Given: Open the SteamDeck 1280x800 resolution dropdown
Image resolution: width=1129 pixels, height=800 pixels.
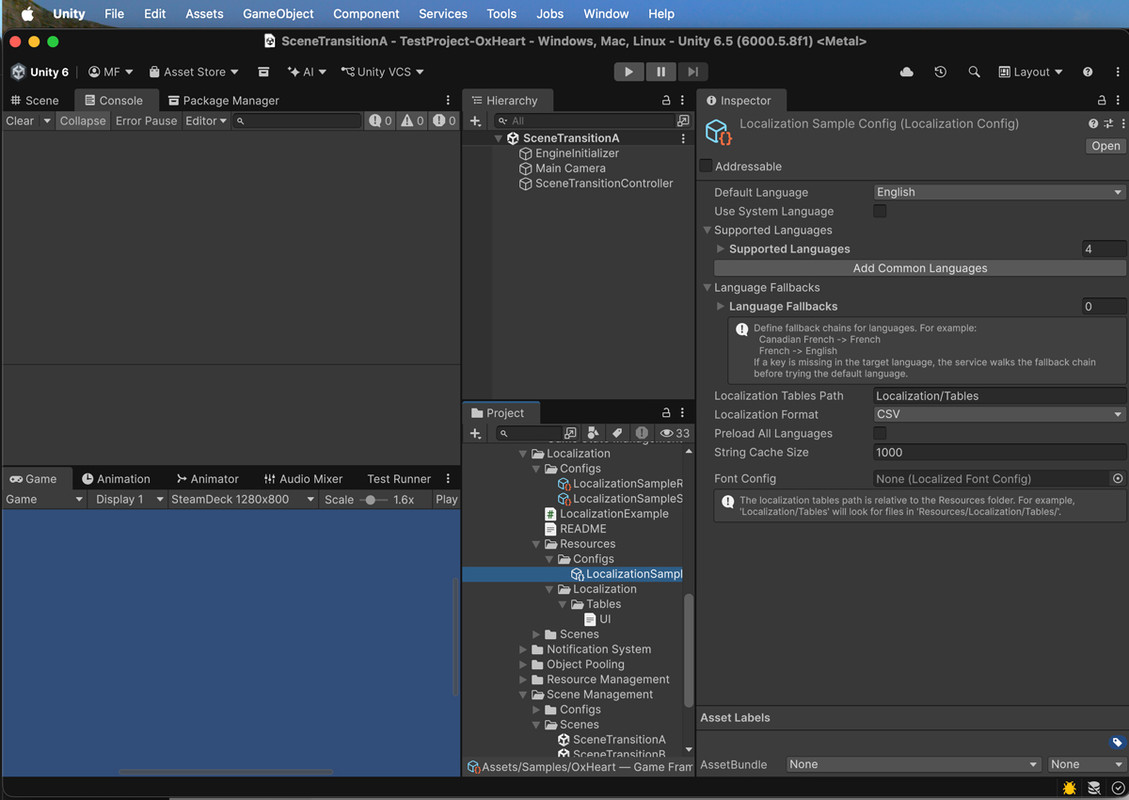Looking at the screenshot, I should [x=243, y=500].
